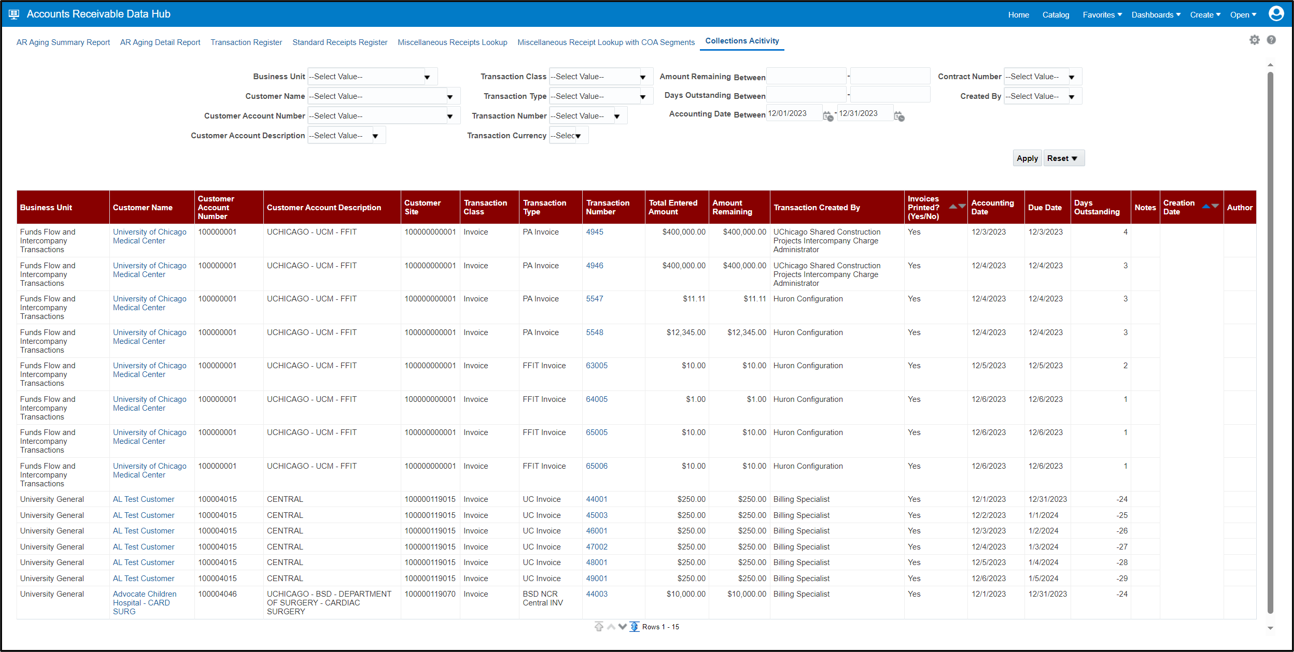Screen dimensions: 1294x652
Task: Open Miscellaneous Receipt Lookup with COA Segments tab
Action: 606,43
